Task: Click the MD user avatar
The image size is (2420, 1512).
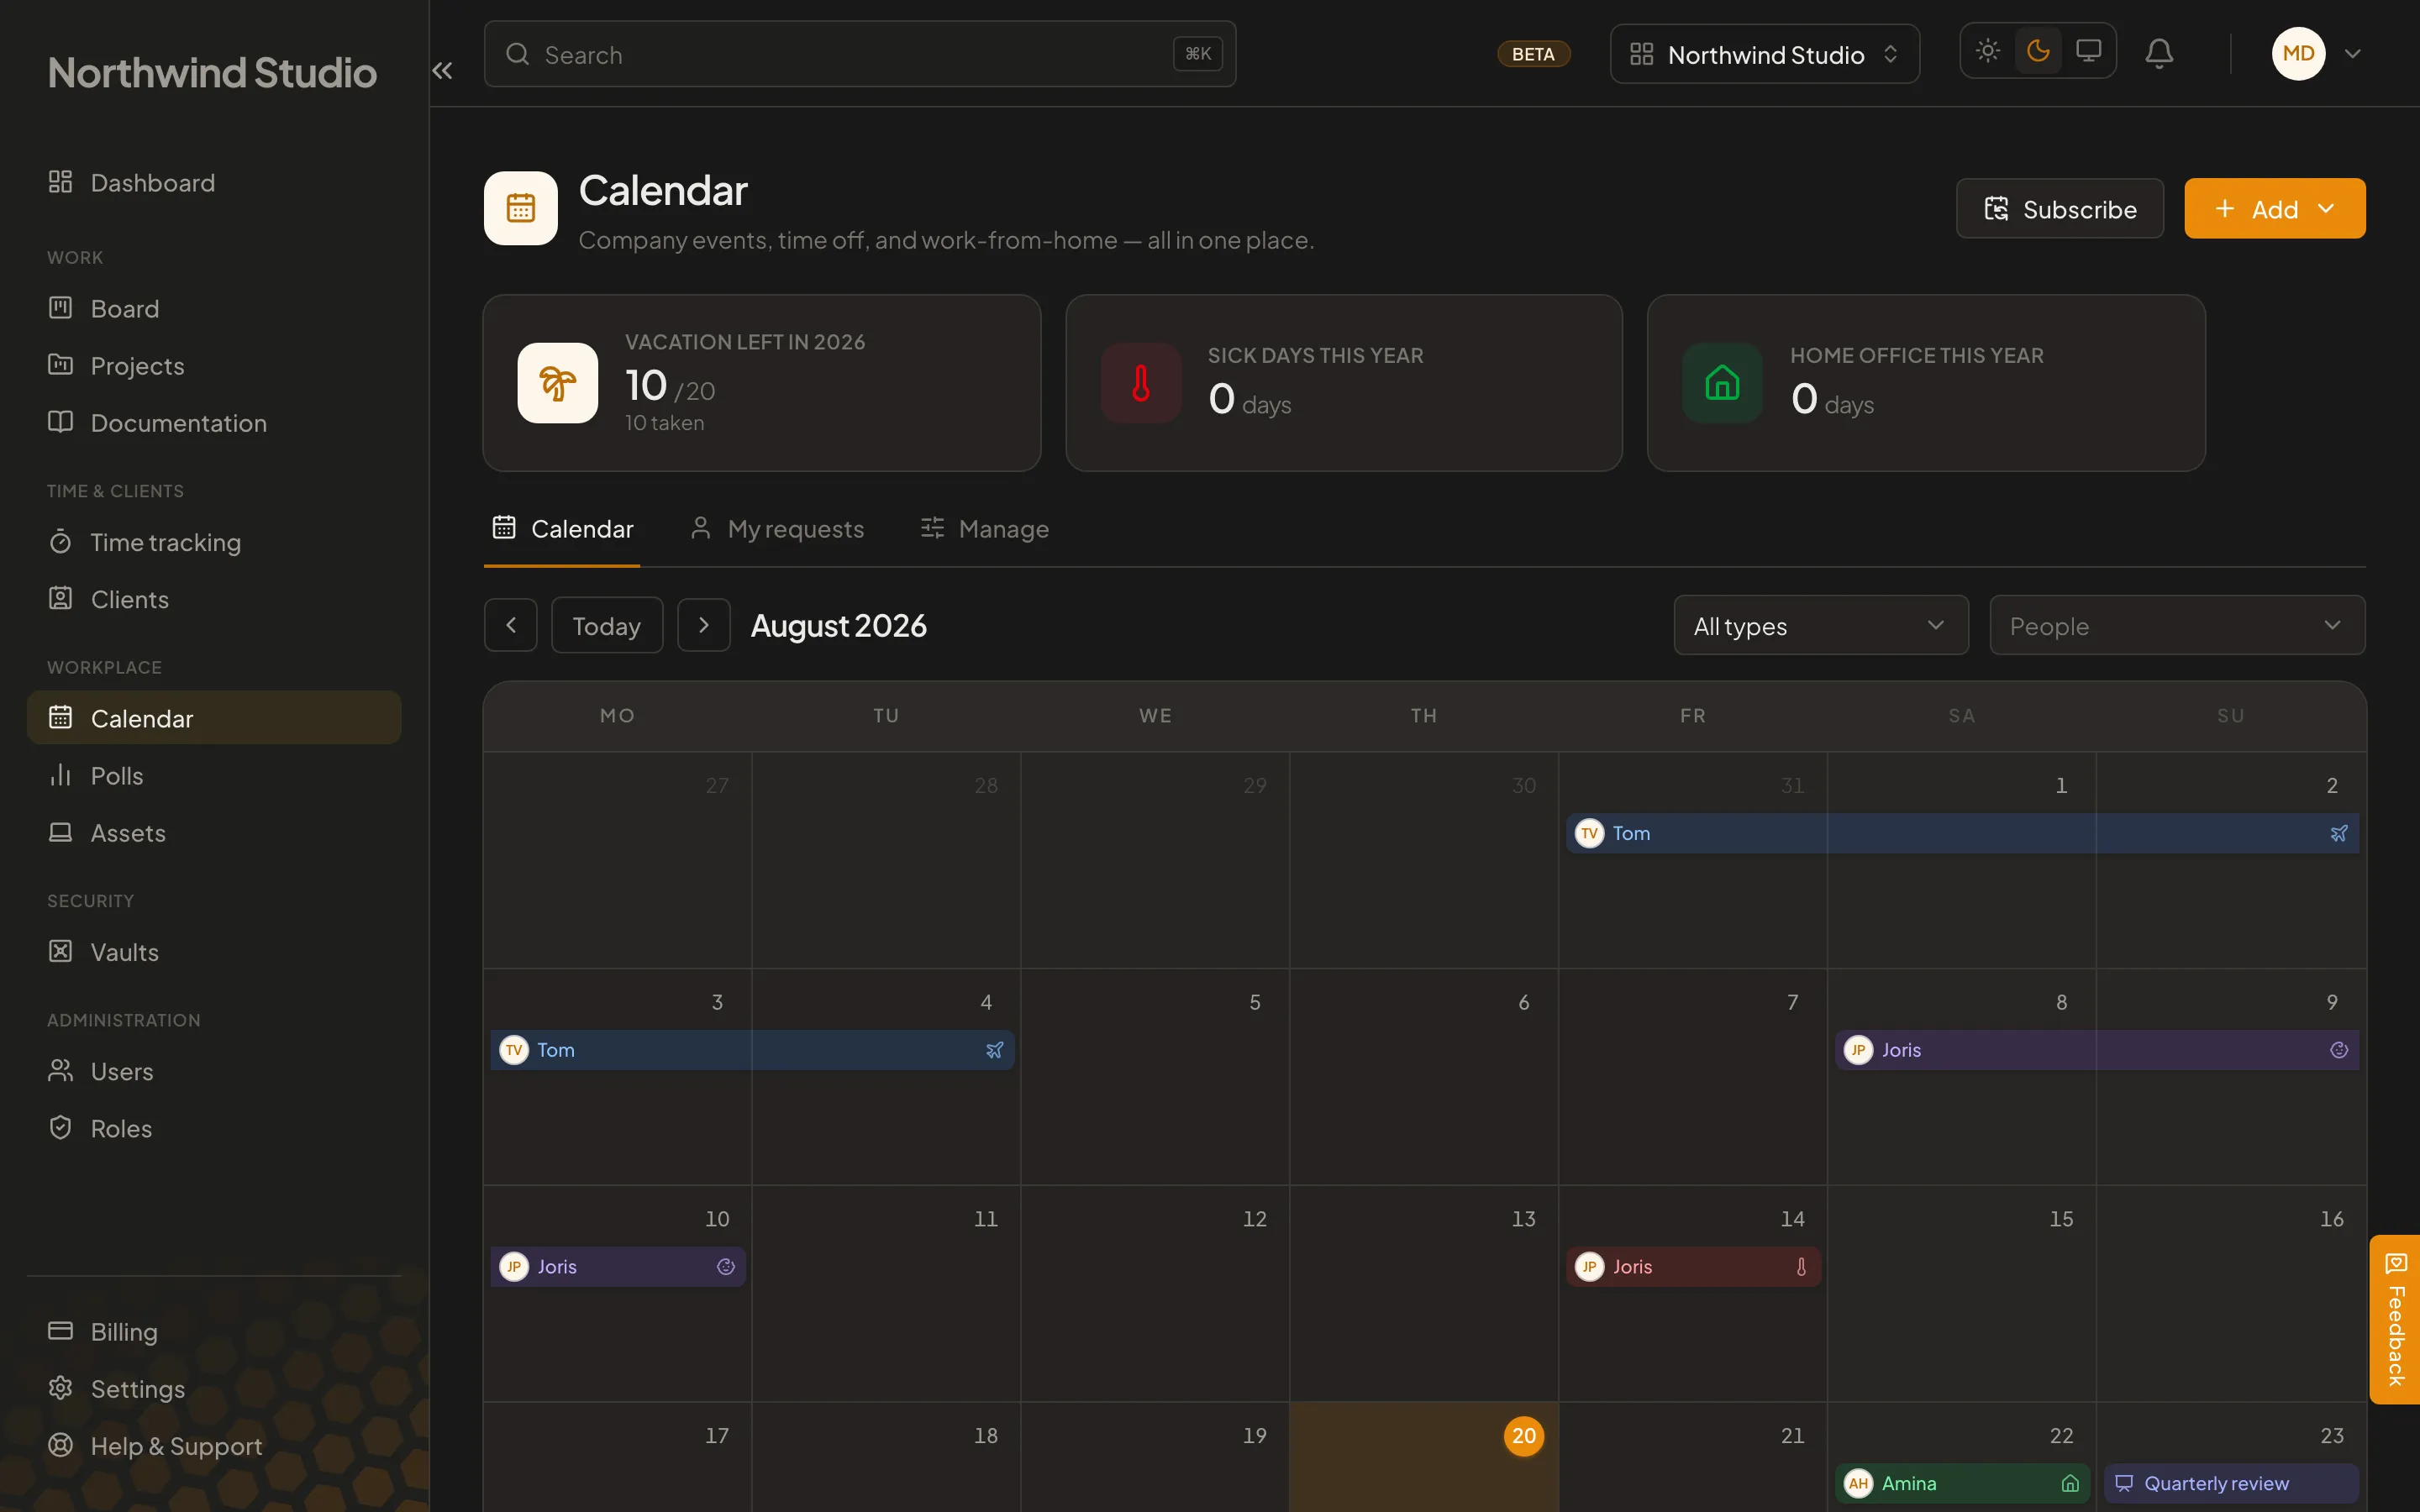Action: [x=2298, y=53]
